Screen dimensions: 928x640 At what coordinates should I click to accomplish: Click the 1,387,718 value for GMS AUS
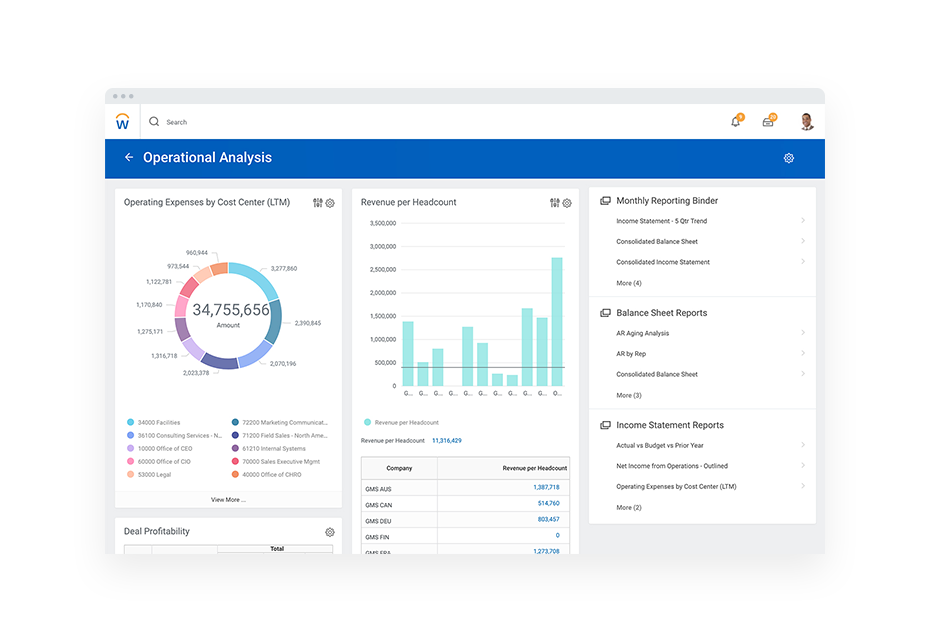tap(546, 487)
